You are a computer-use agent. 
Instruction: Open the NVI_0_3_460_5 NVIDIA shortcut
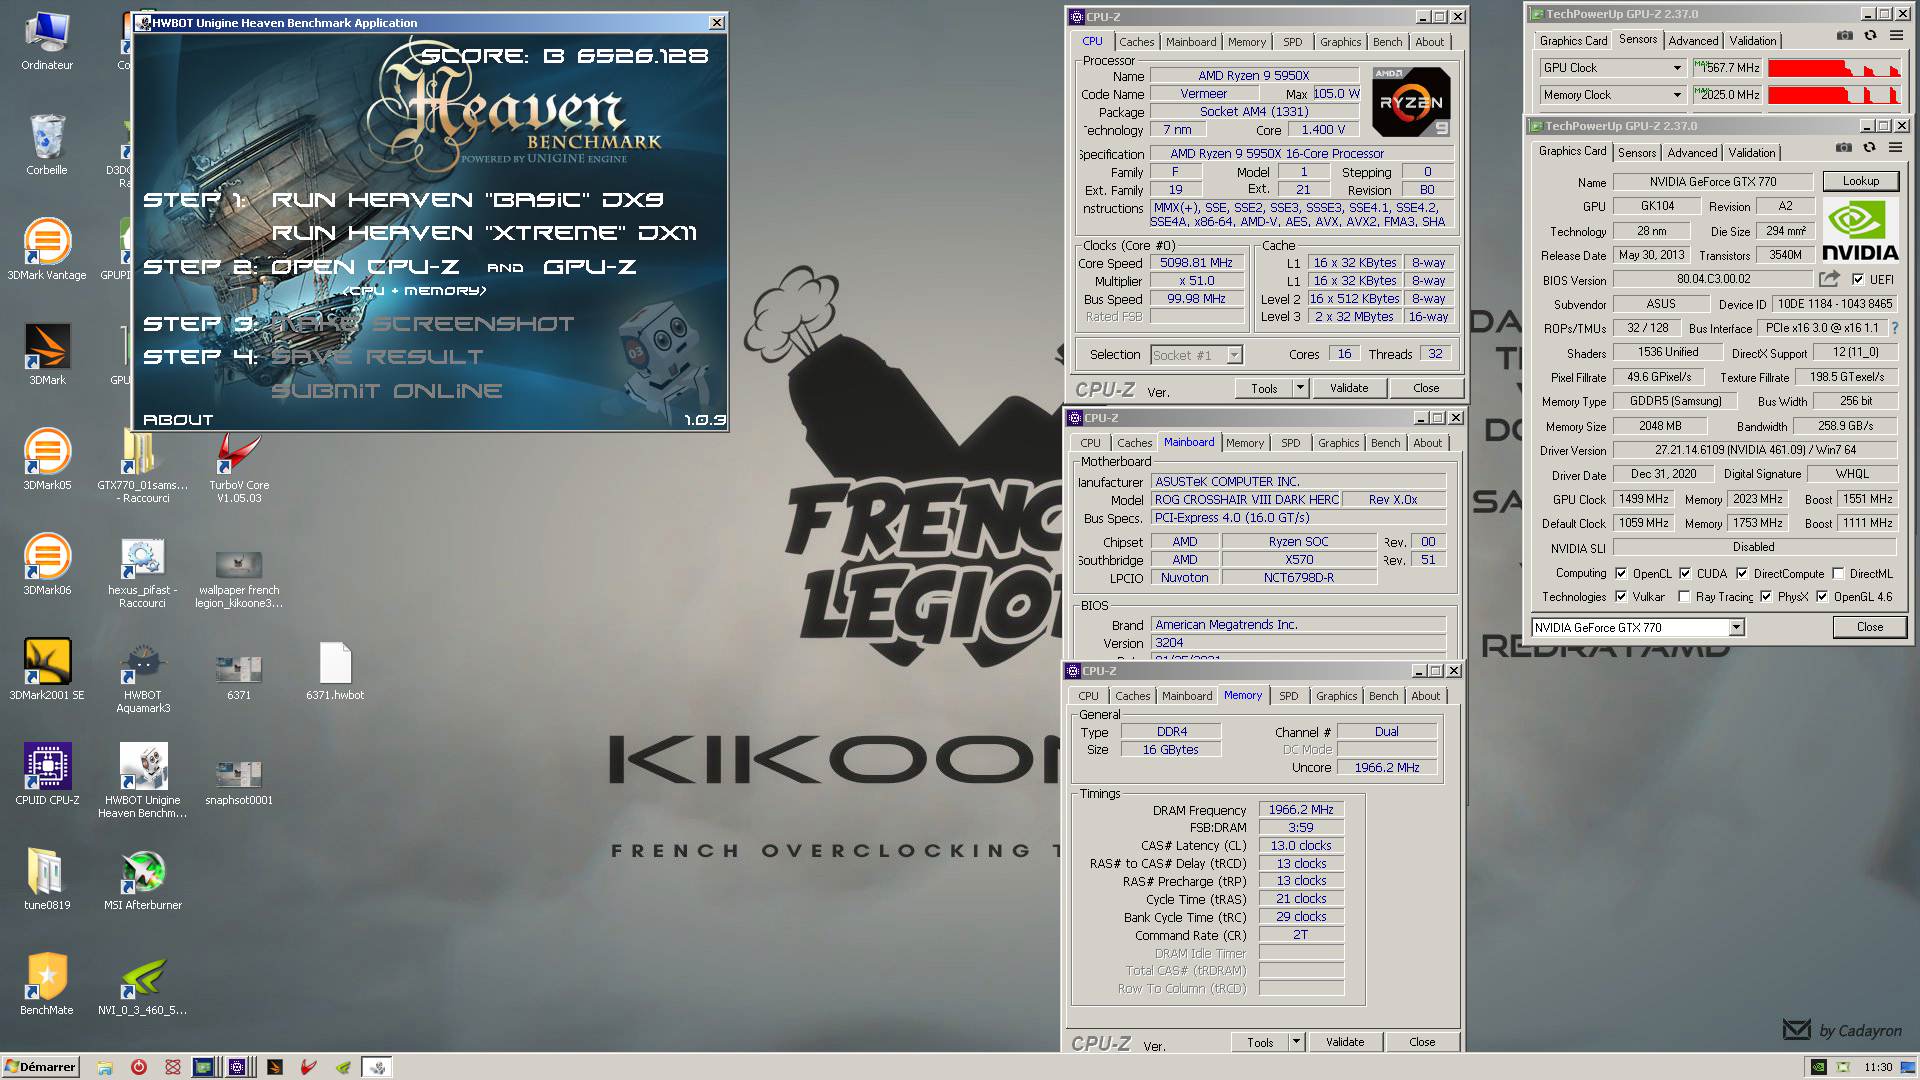pos(143,985)
